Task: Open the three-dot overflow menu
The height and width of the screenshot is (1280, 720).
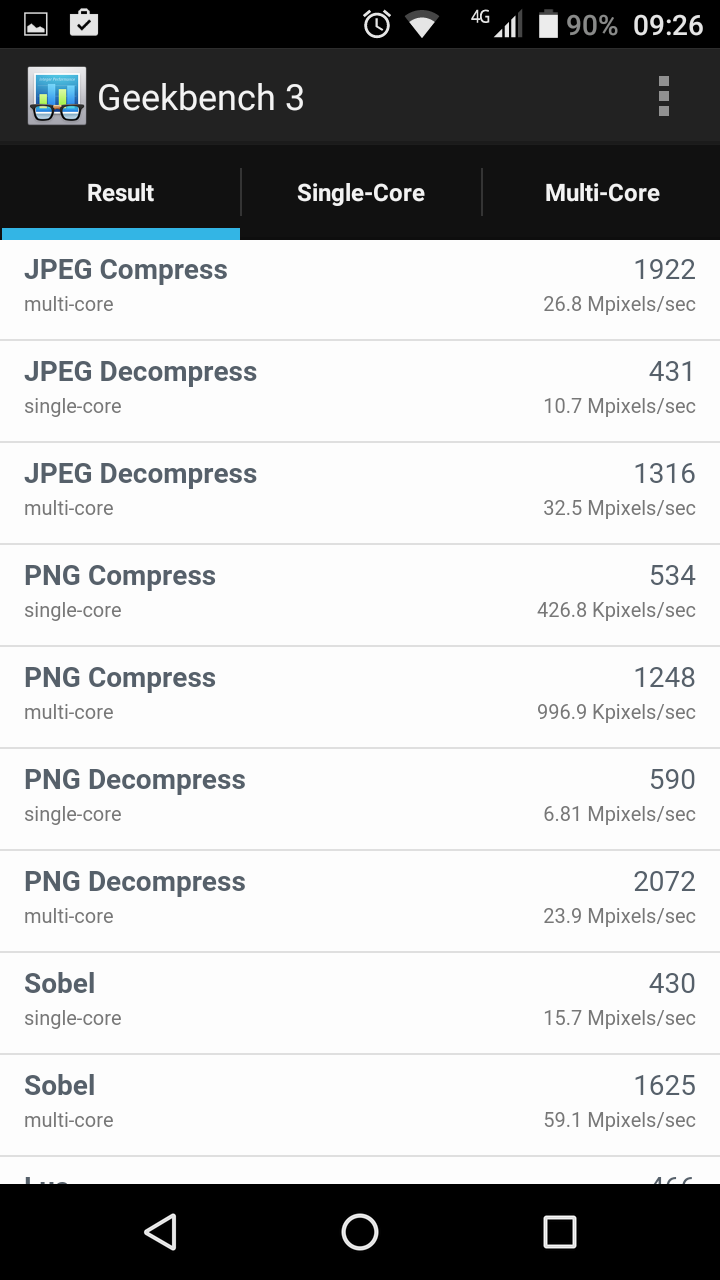Action: coord(663,97)
